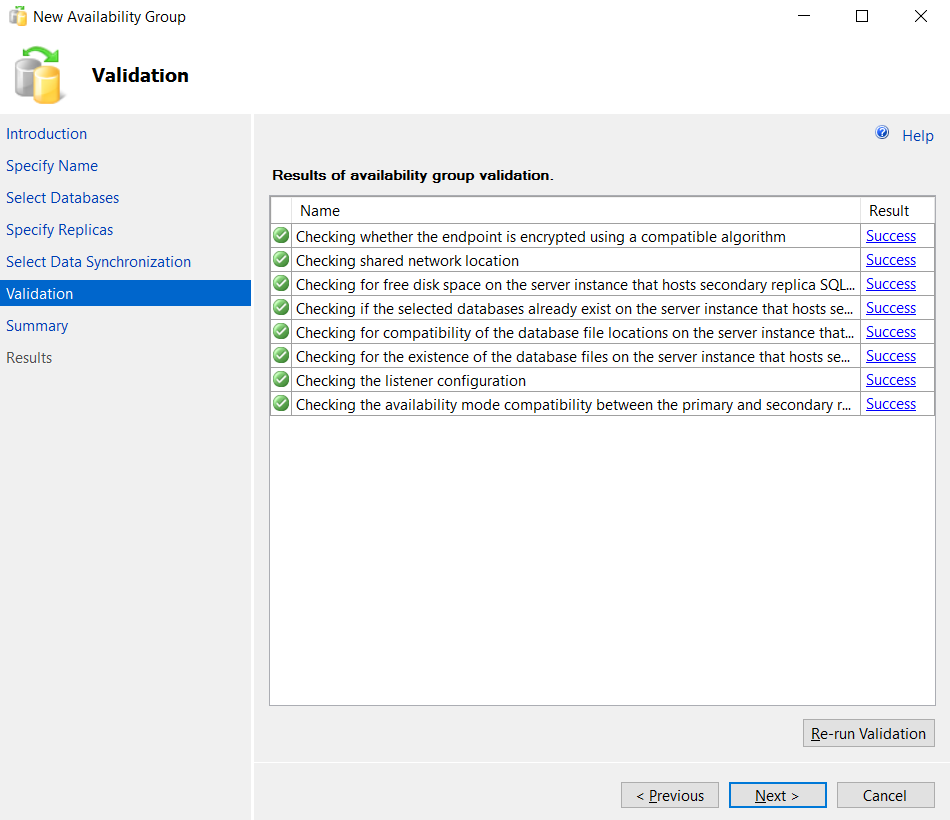
Task: Click the green success icon for endpoint encryption check
Action: [x=281, y=235]
